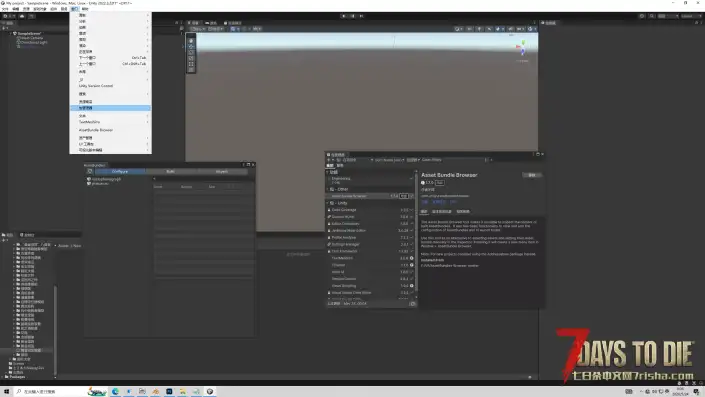Switch to the Game tab beside Scene

[x=211, y=23]
